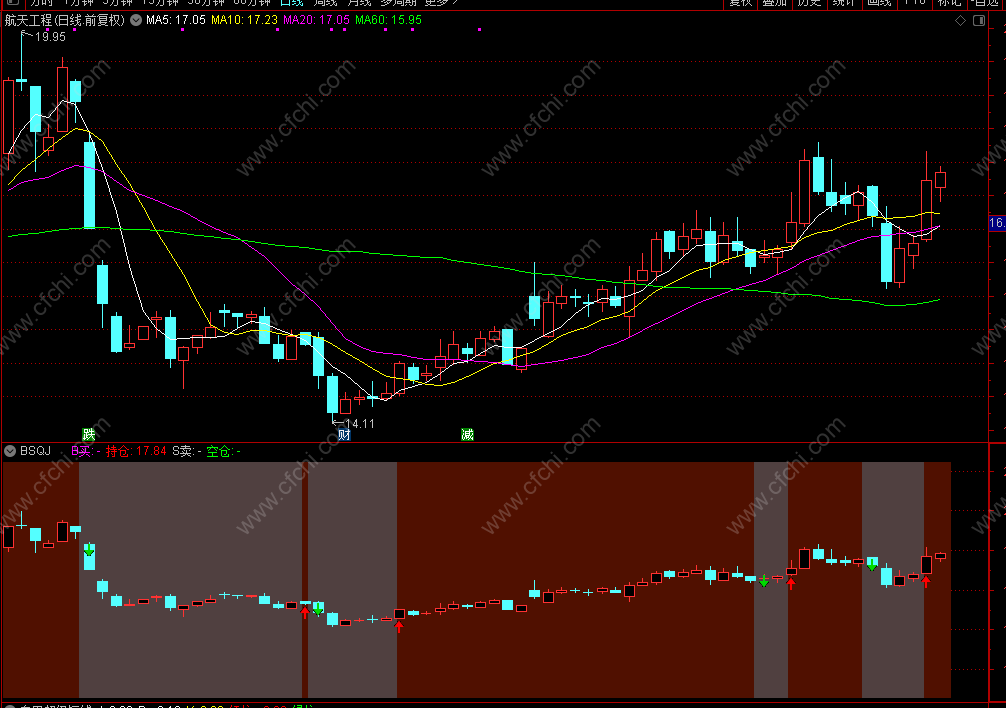Click the blue 财 marker below the chart
This screenshot has height=708, width=1006.
(344, 435)
